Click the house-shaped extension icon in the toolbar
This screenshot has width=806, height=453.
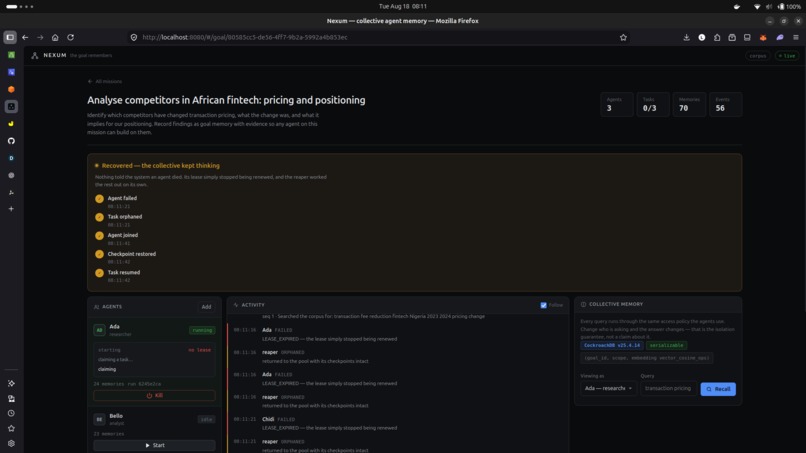tap(717, 37)
